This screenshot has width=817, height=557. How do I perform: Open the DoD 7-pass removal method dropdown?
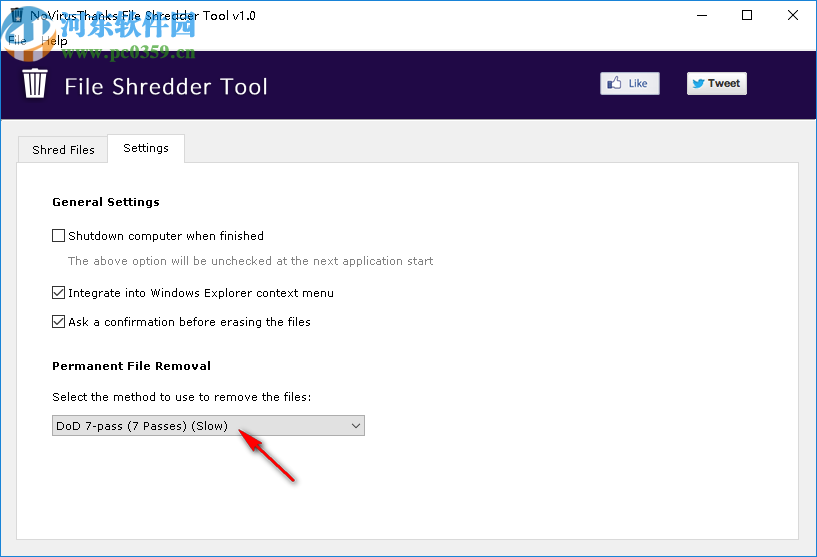(x=208, y=426)
